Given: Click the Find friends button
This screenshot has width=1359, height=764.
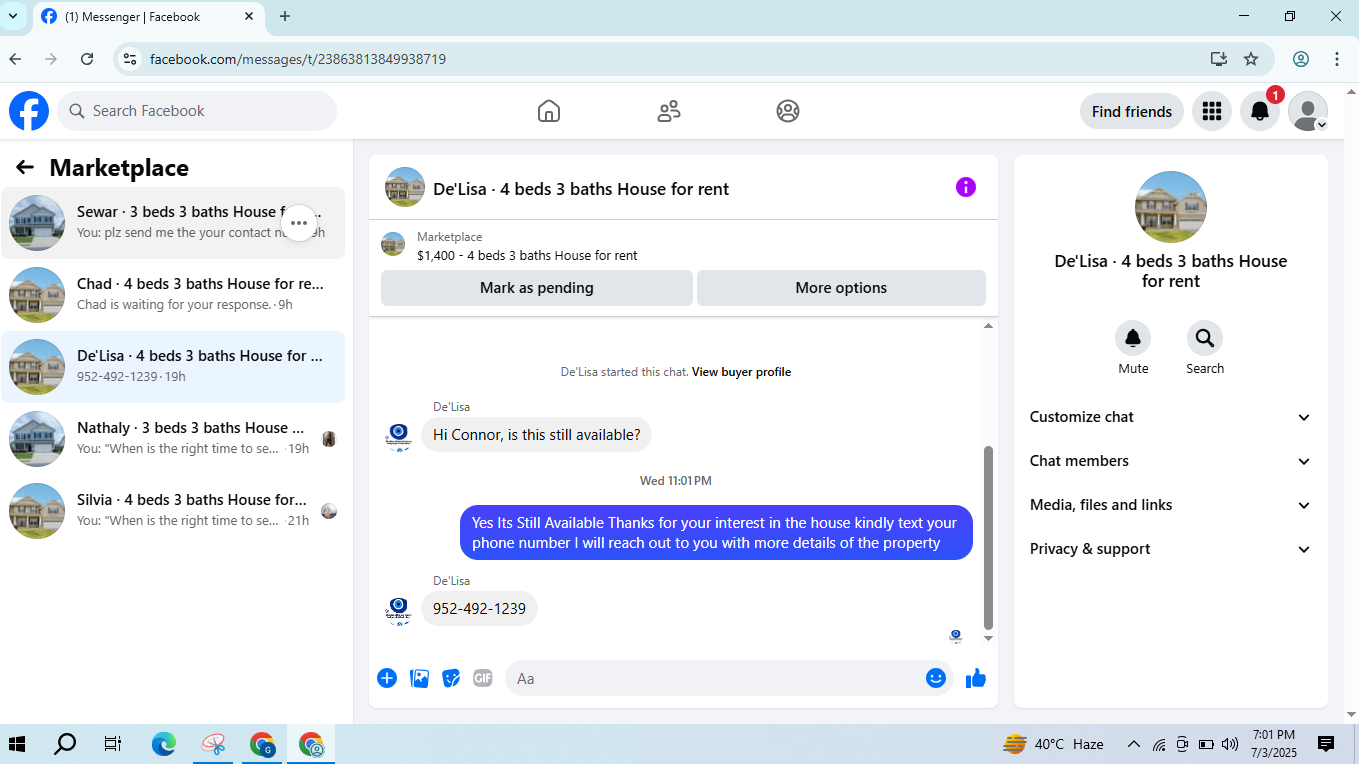Looking at the screenshot, I should coord(1132,111).
